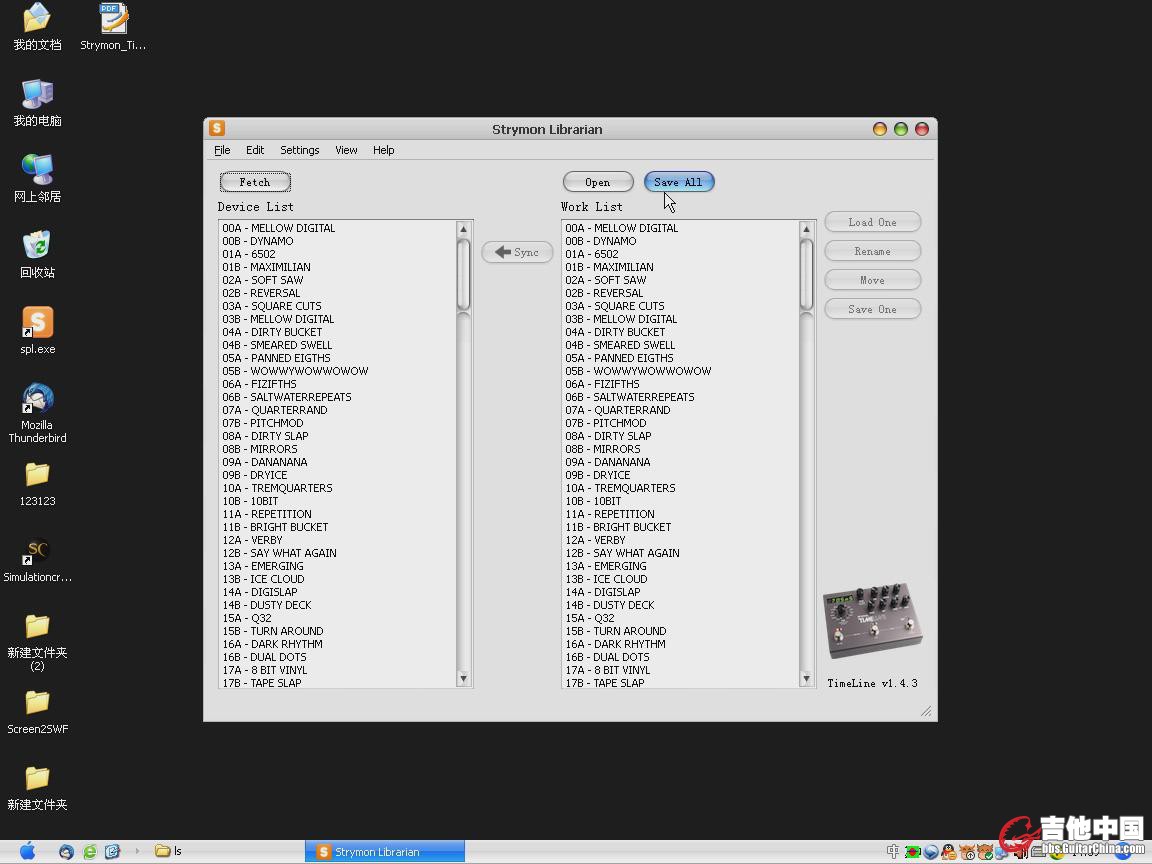Click Device List scrollbar up arrow
1152x864 pixels.
coord(464,229)
